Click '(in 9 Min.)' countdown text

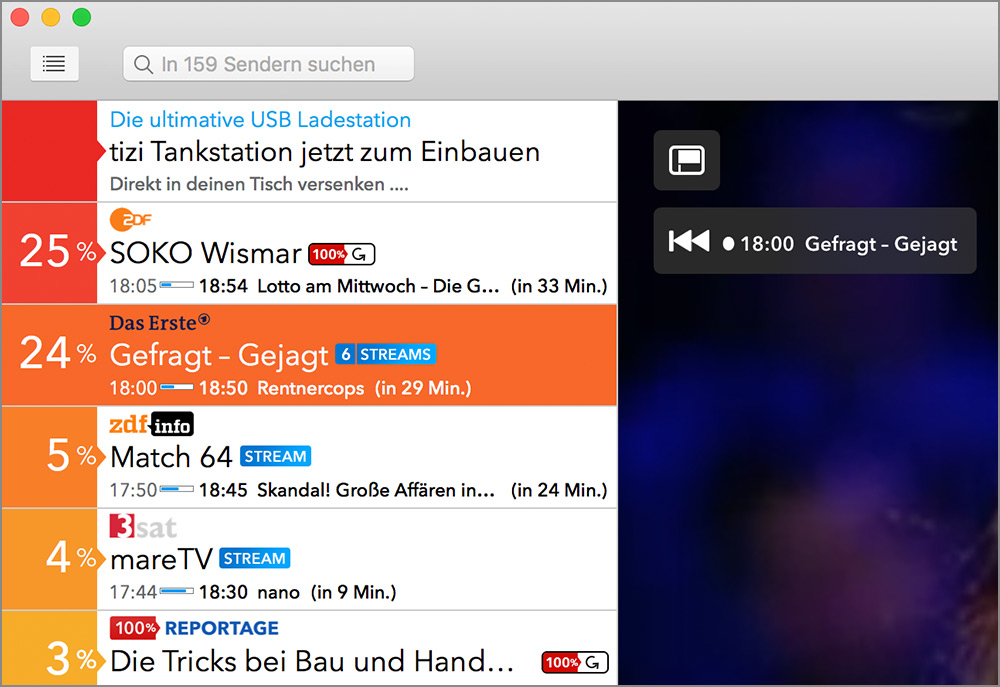pyautogui.click(x=353, y=592)
